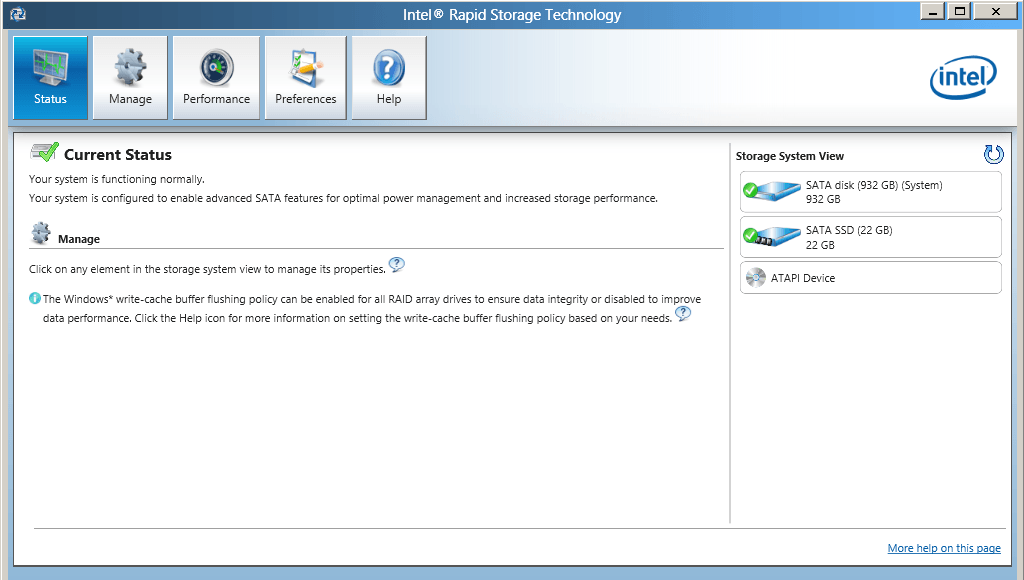Click the SATA SSD drive icon
The width and height of the screenshot is (1024, 580).
772,236
